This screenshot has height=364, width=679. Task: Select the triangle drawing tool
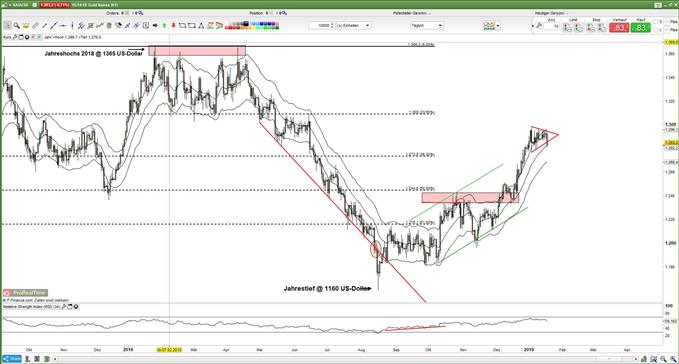click(201, 26)
